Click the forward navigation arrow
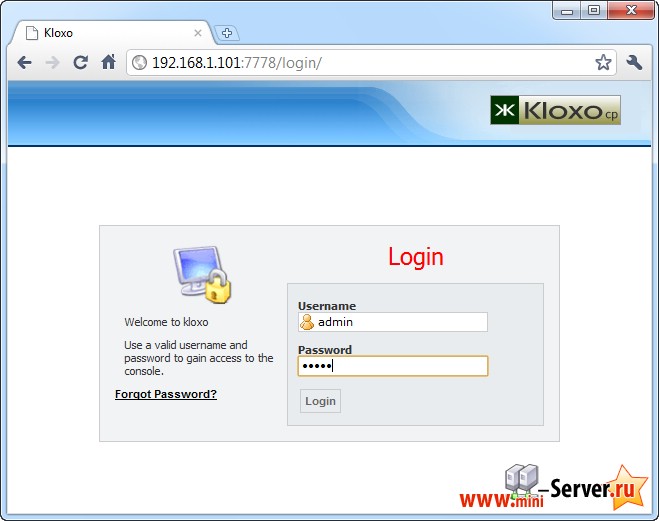This screenshot has height=521, width=659. (53, 63)
